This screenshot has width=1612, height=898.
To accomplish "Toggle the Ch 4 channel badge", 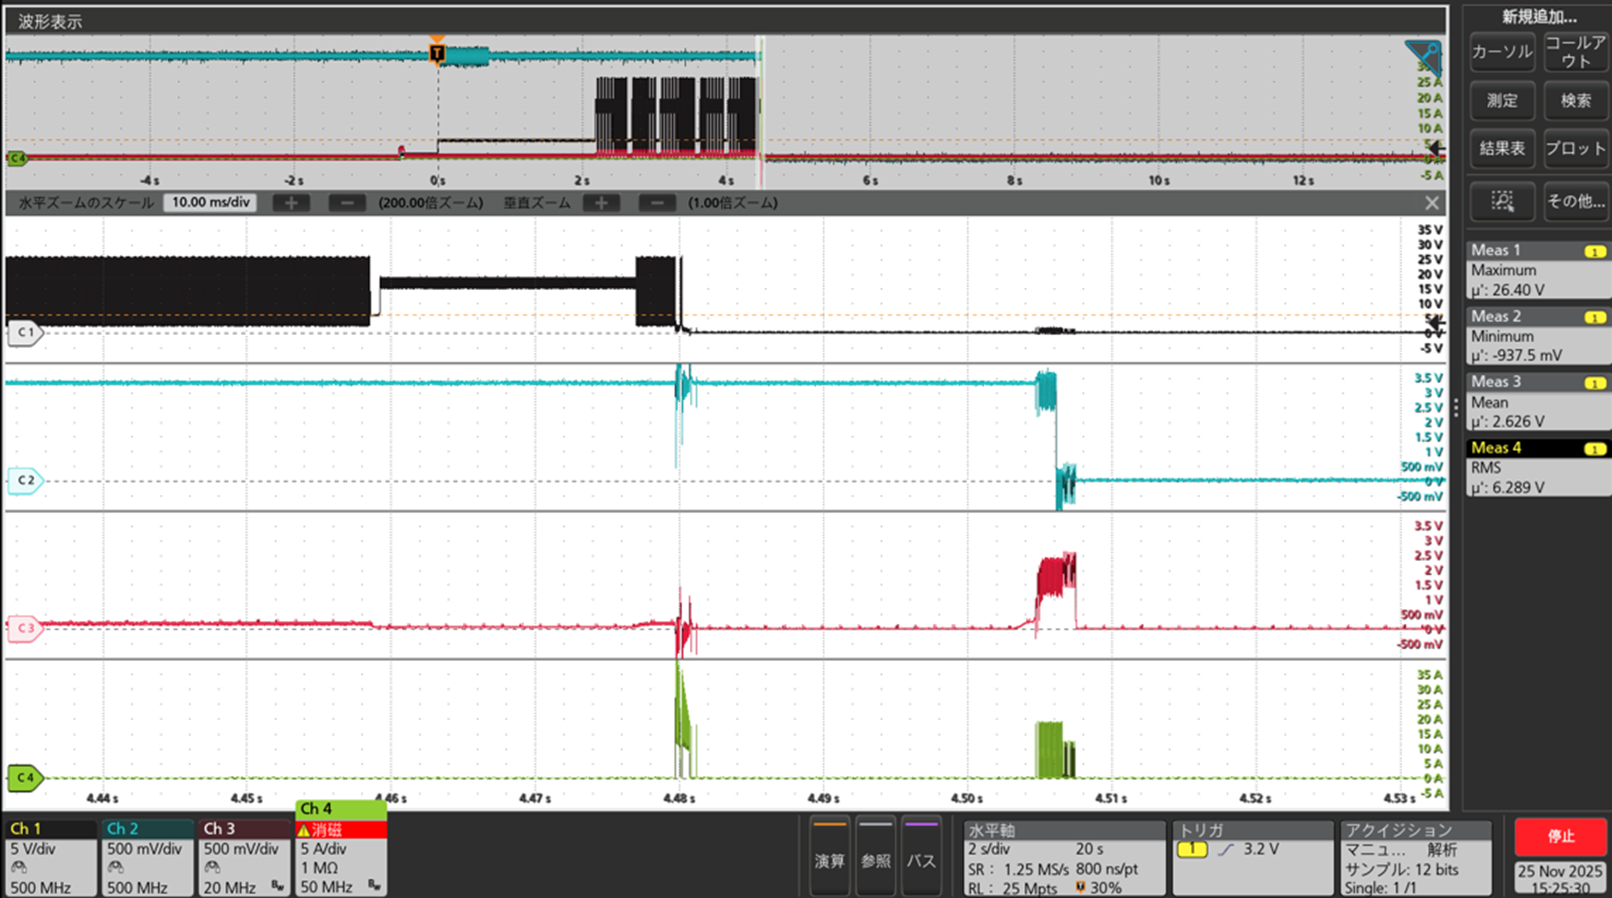I will (x=341, y=848).
